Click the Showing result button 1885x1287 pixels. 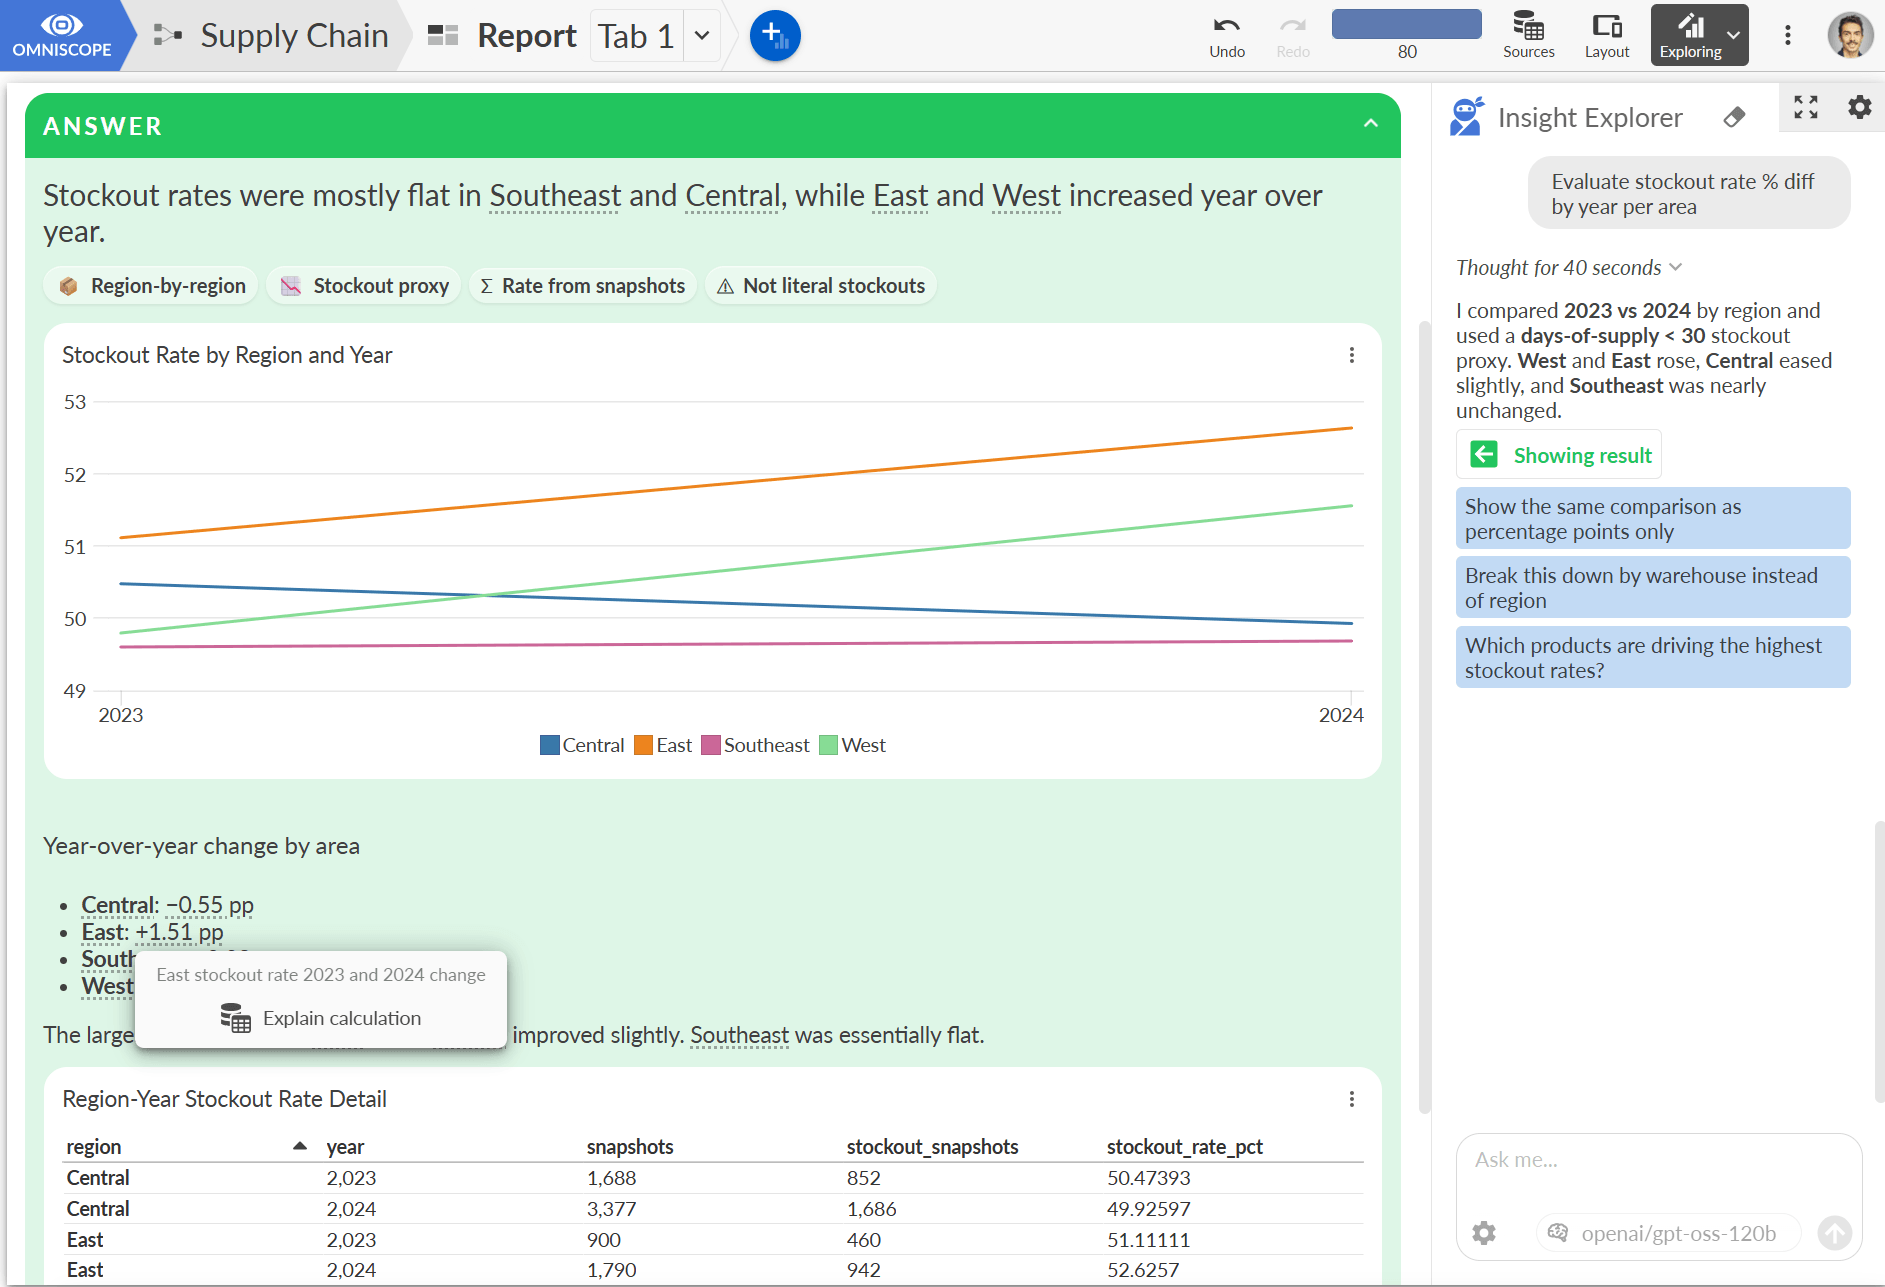1559,455
